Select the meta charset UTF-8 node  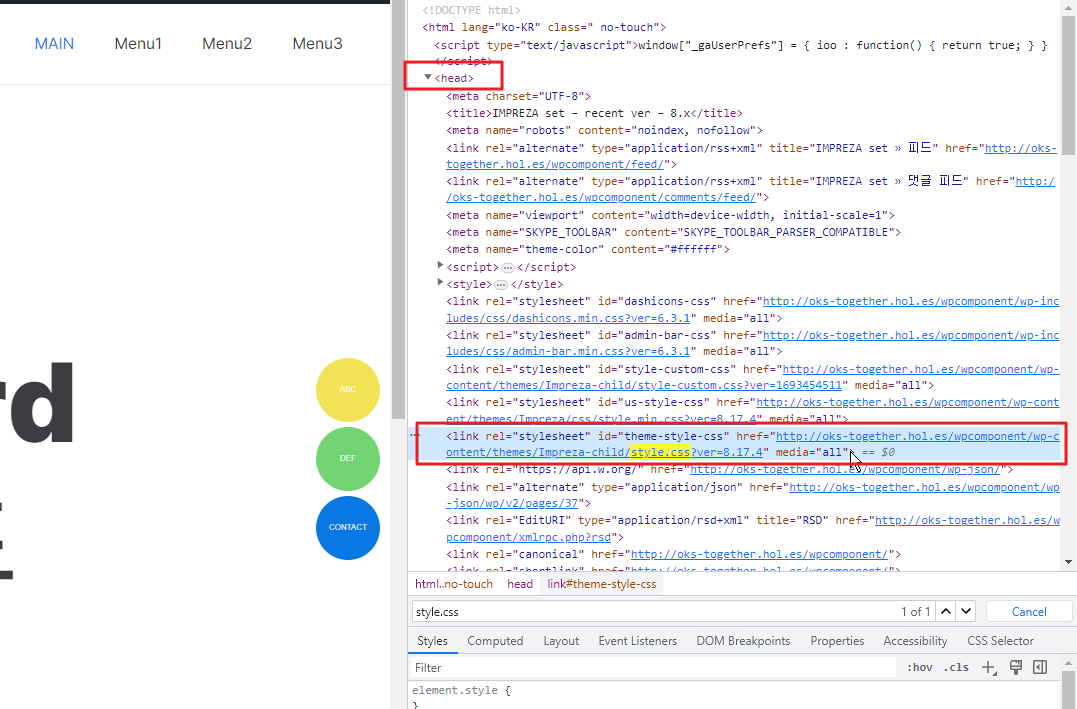pos(519,96)
